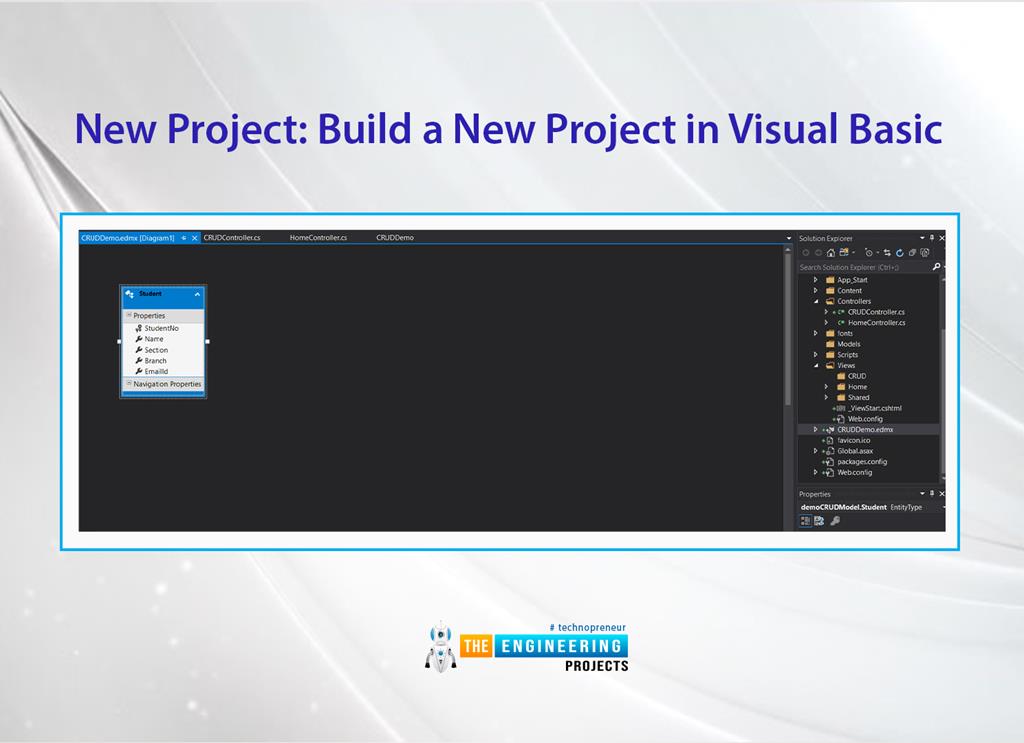Collapse the Controllers folder
This screenshot has width=1024, height=743.
point(816,301)
